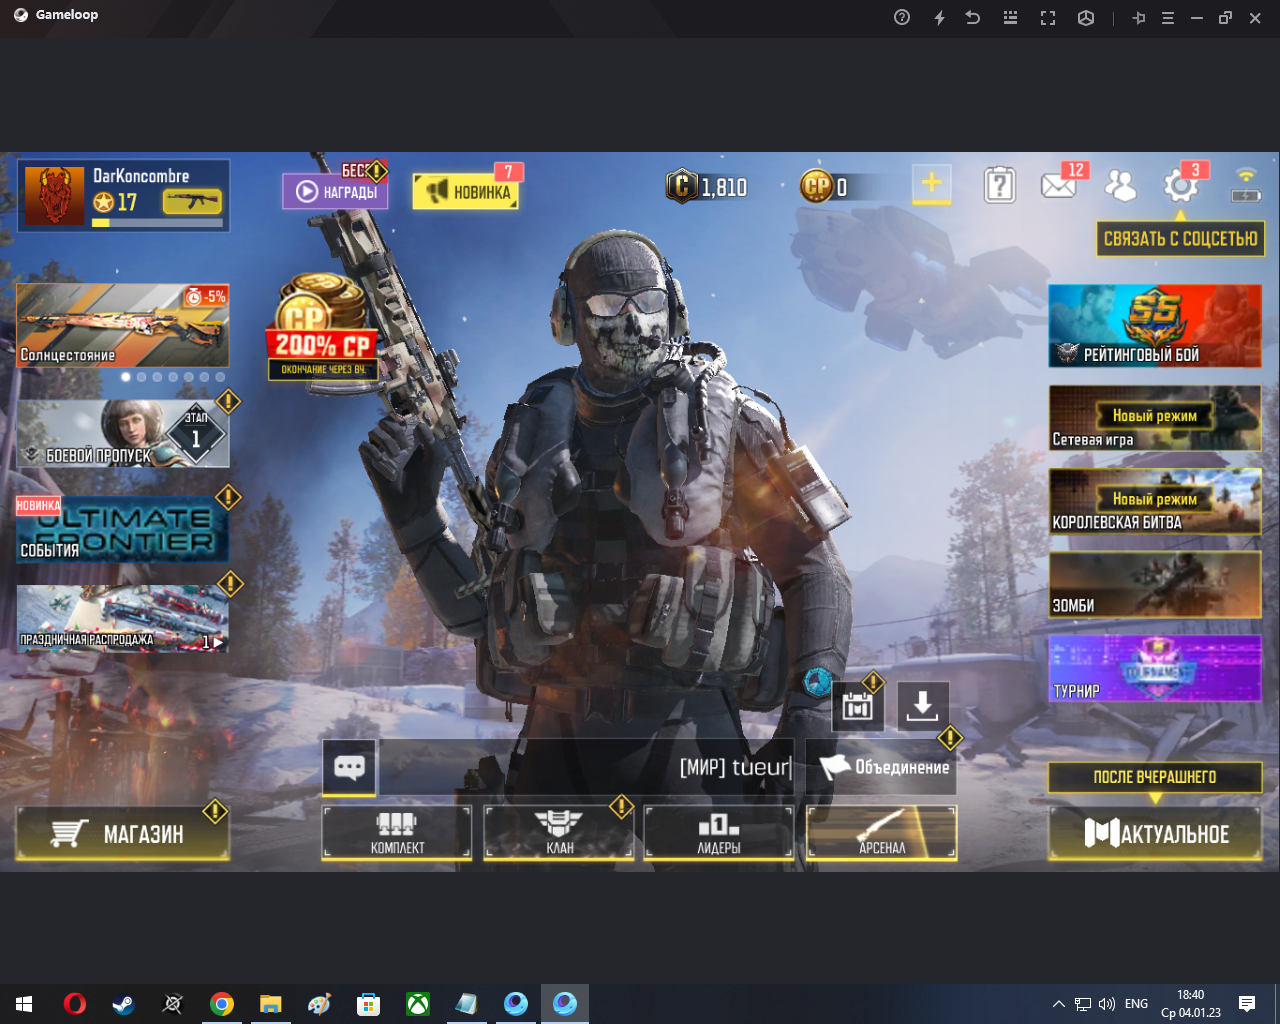Click the credits balance 1,810 icon
The width and height of the screenshot is (1280, 1024).
pos(682,187)
